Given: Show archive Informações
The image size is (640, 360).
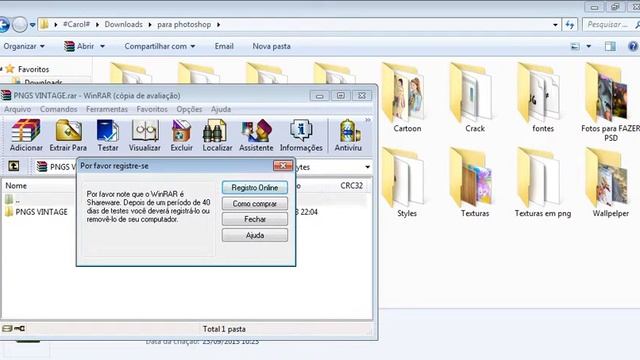Looking at the screenshot, I should click(301, 136).
